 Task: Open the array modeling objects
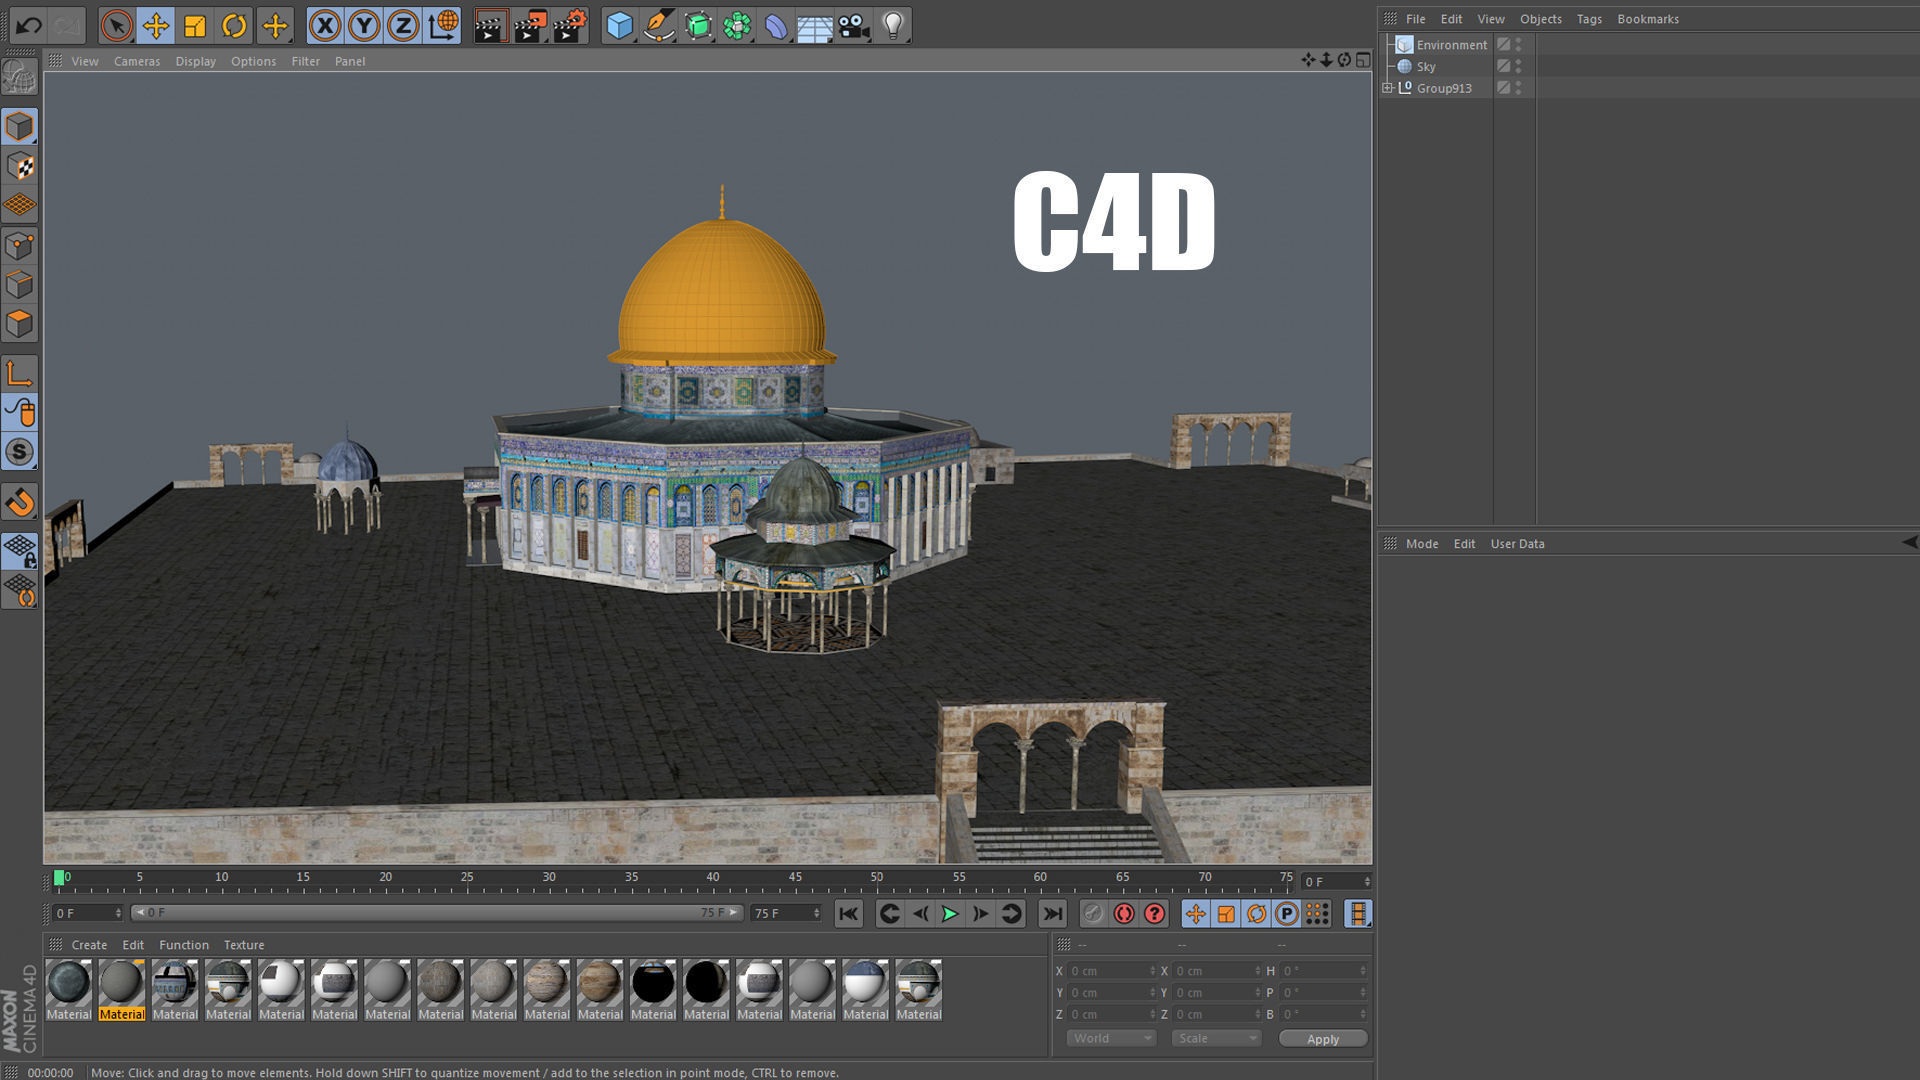pos(737,25)
